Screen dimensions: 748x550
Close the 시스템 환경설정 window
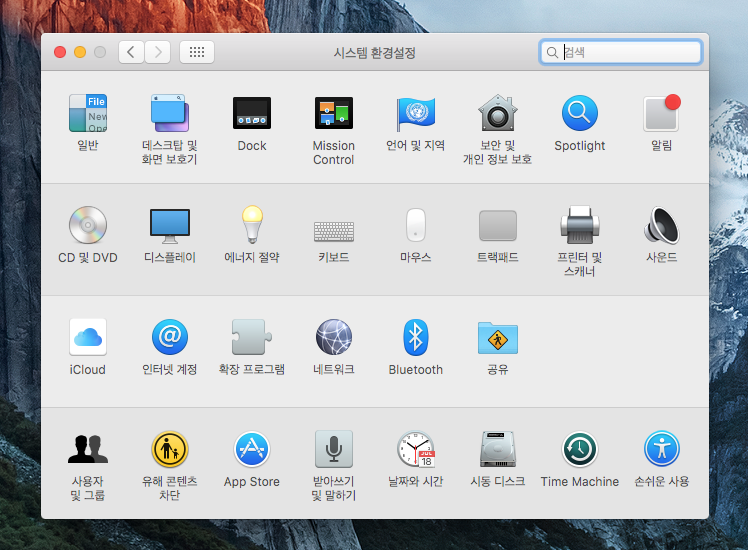60,52
